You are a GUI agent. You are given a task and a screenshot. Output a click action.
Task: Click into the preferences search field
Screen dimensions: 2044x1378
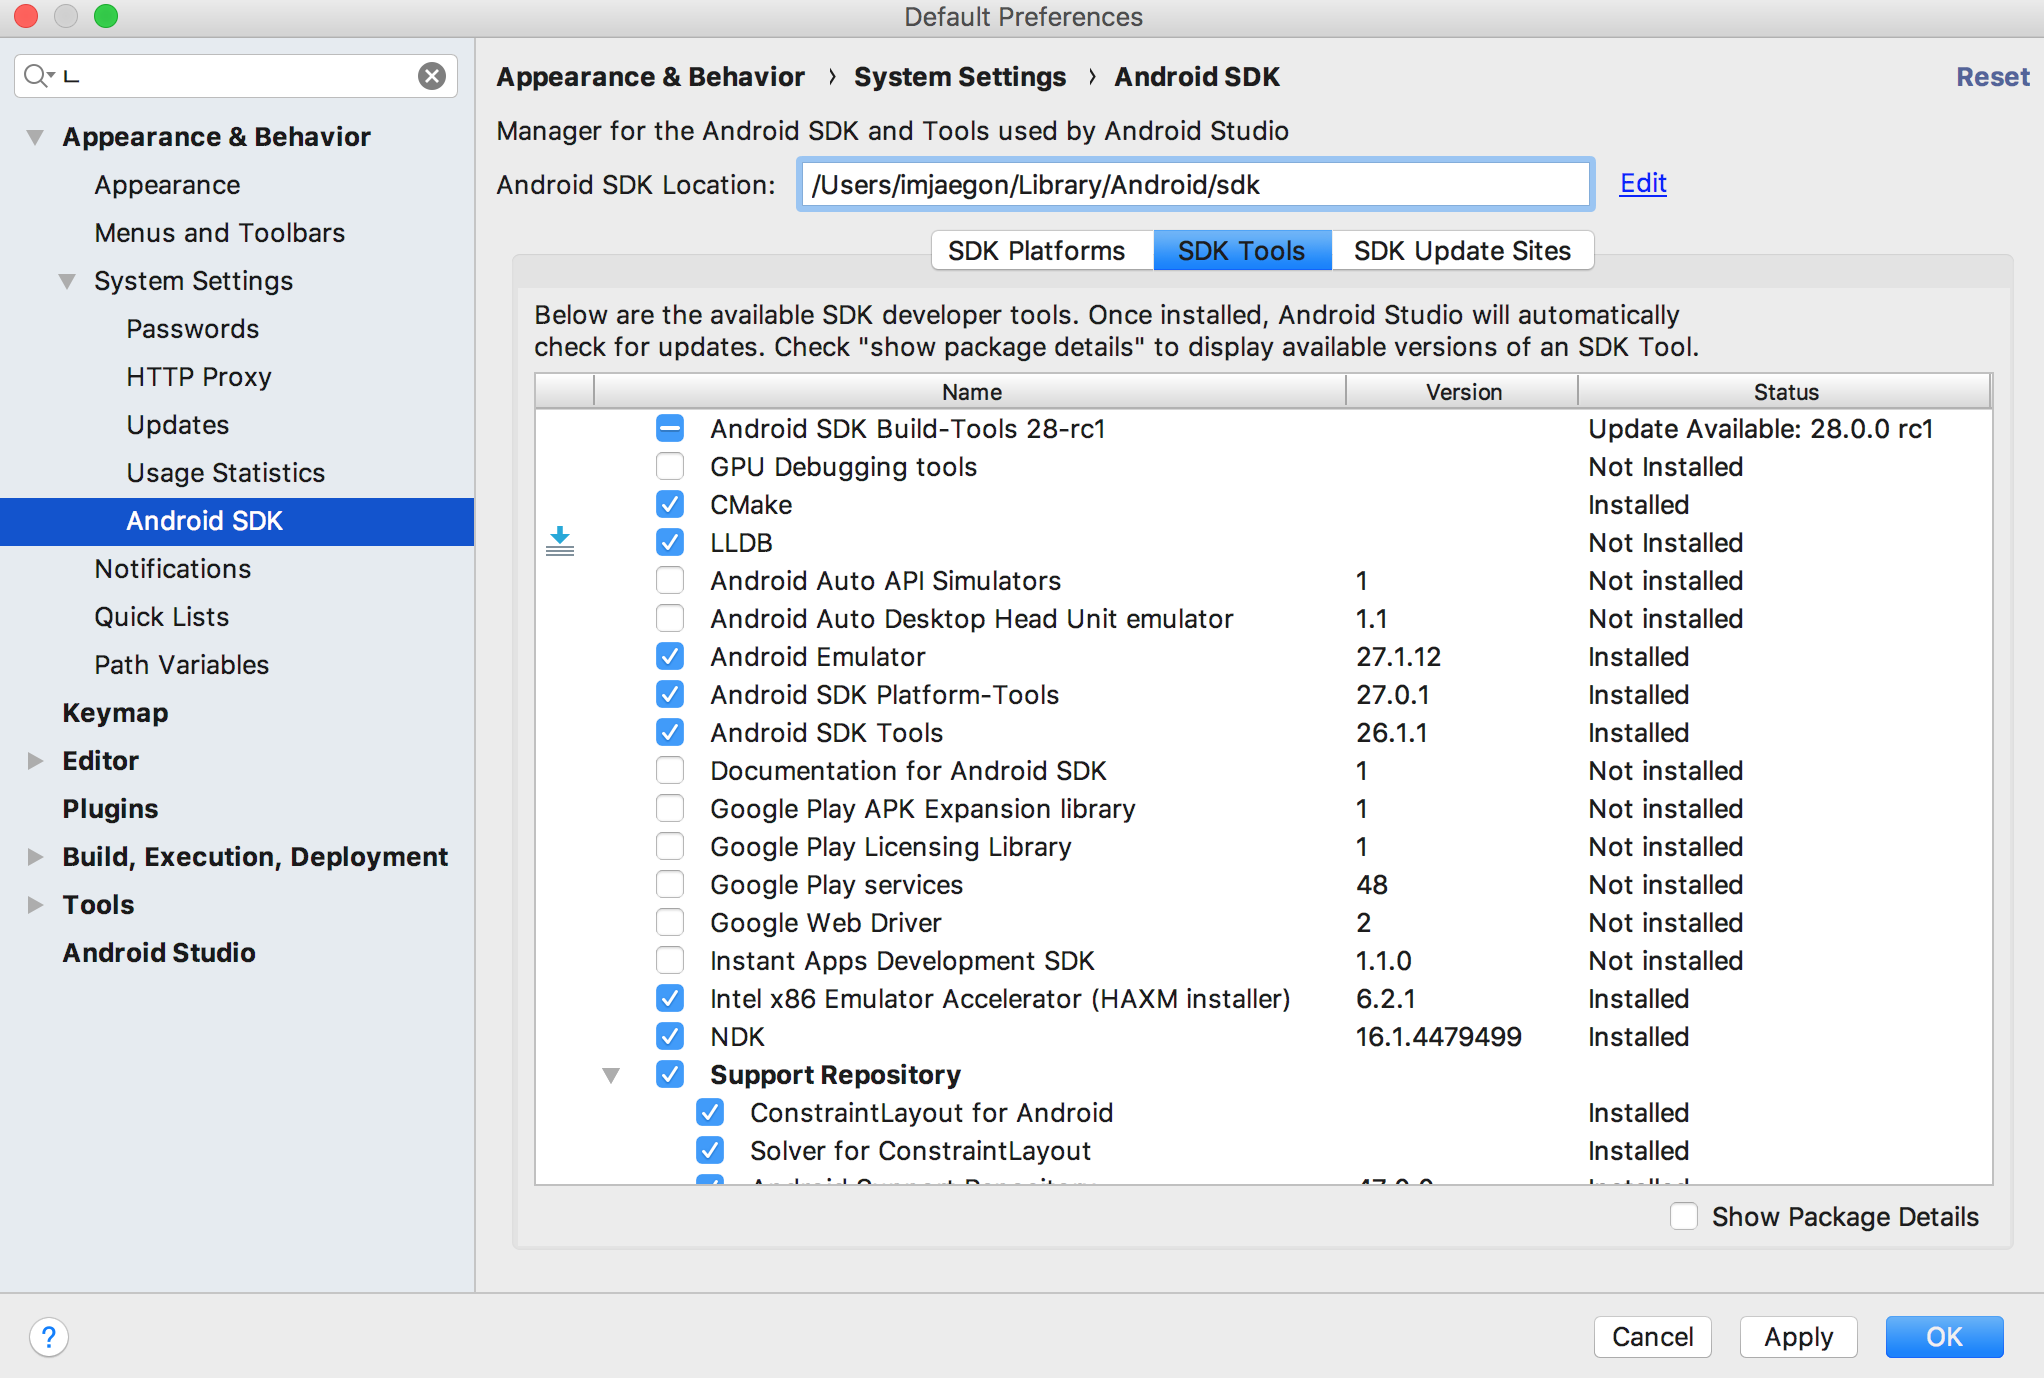point(236,76)
